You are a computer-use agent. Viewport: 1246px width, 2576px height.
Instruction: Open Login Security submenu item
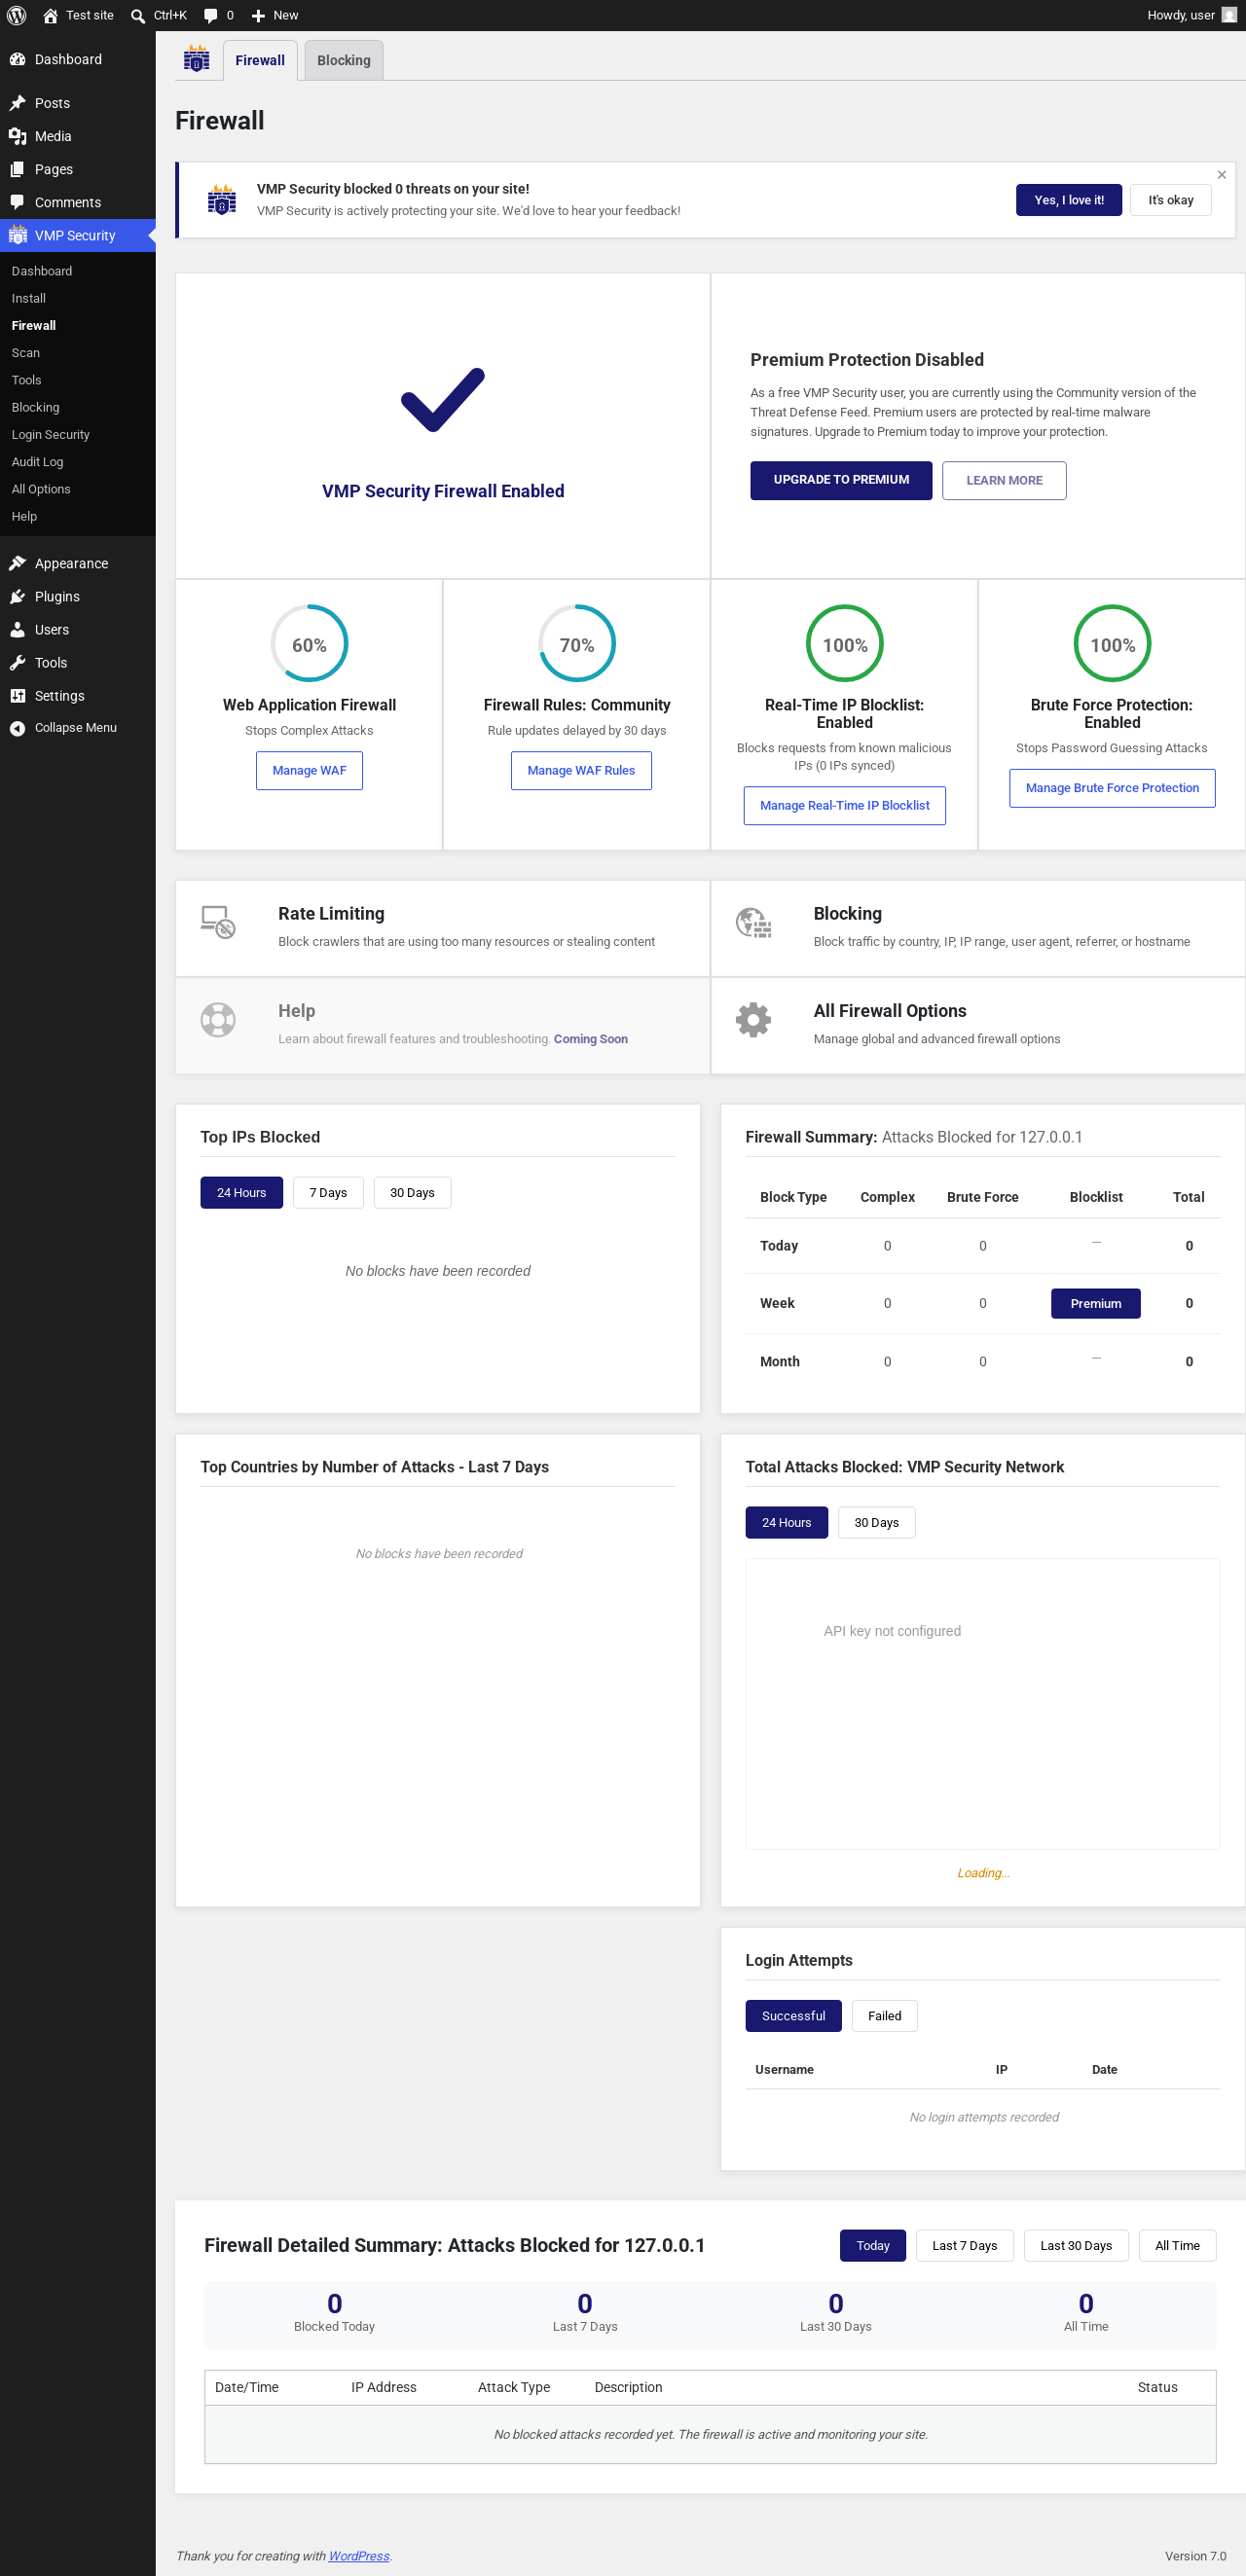51,434
